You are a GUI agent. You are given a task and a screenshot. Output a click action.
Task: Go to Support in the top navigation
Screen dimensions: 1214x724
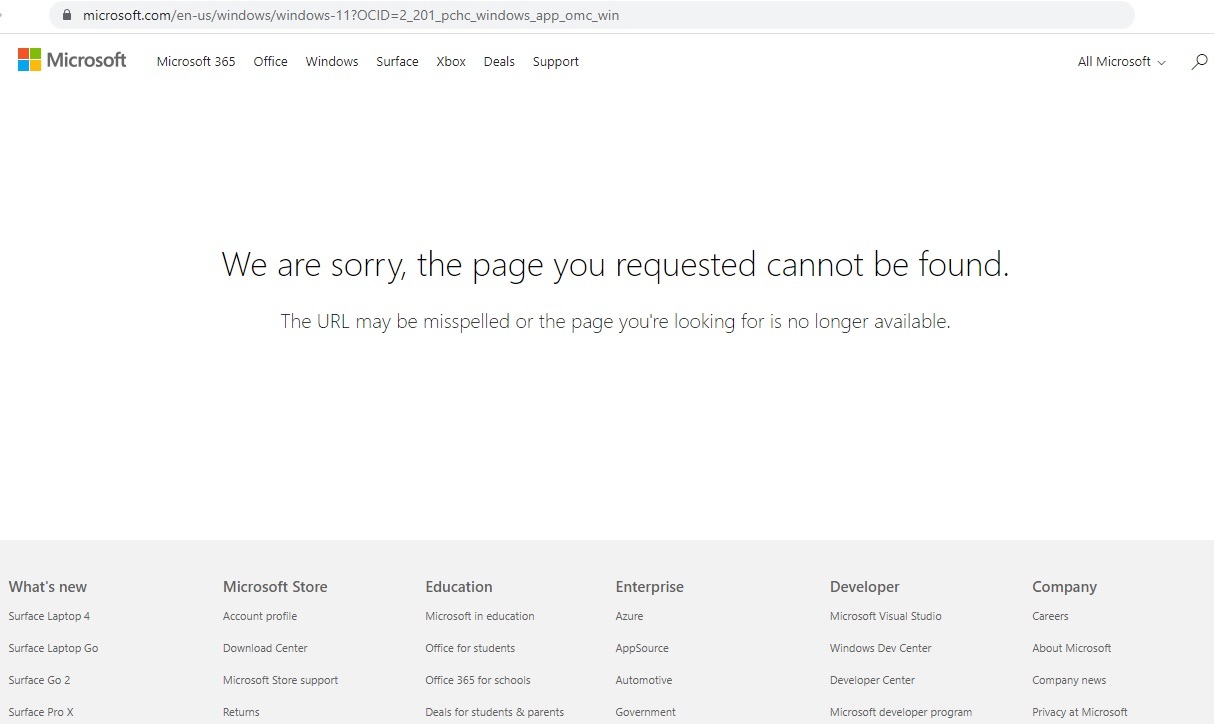coord(556,61)
